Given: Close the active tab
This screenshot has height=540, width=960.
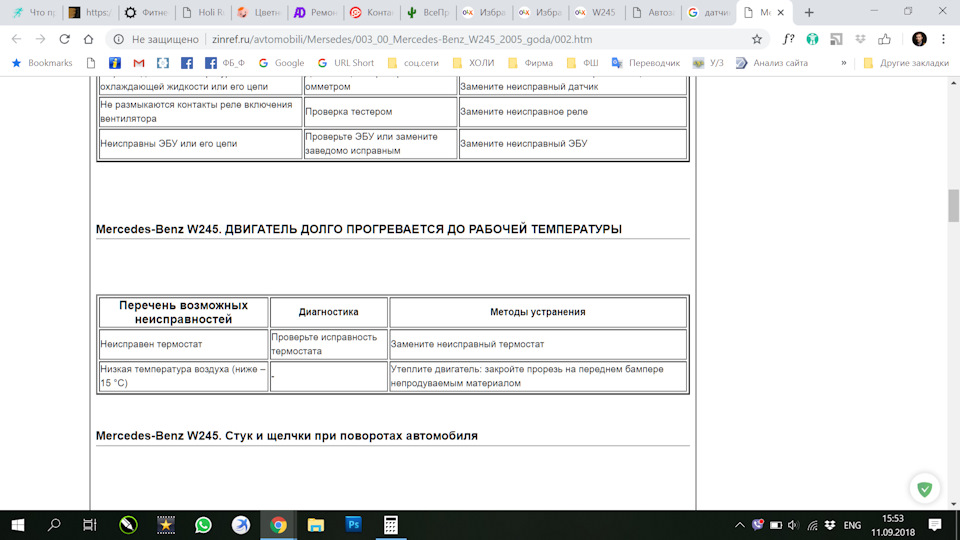Looking at the screenshot, I should [781, 12].
